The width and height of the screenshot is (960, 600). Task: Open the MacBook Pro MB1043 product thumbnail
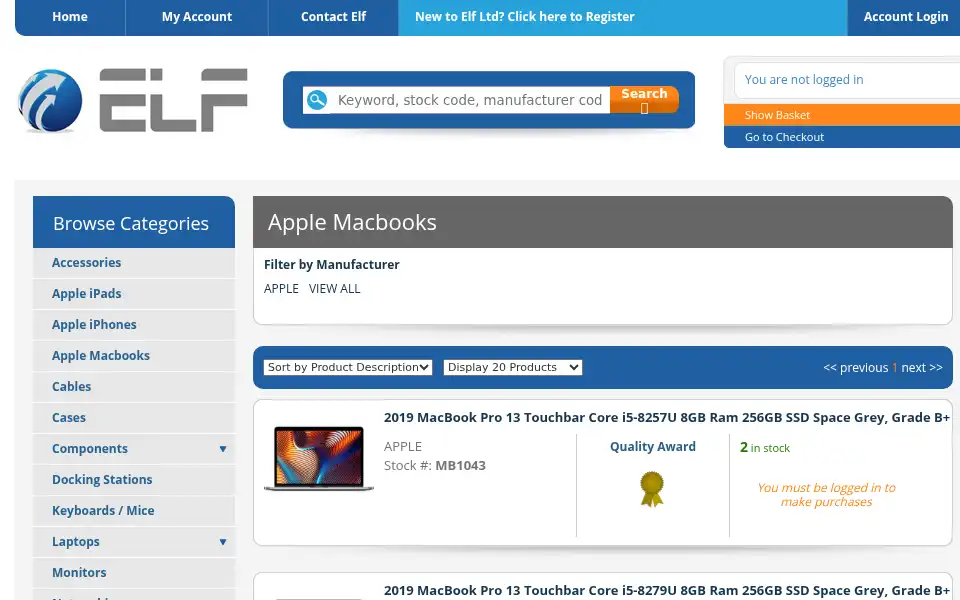(x=319, y=458)
